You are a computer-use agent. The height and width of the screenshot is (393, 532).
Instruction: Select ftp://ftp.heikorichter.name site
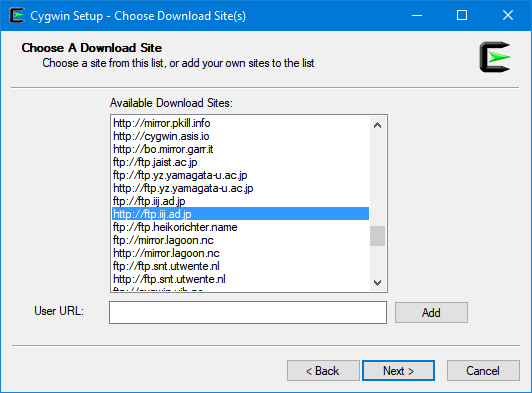click(x=241, y=227)
